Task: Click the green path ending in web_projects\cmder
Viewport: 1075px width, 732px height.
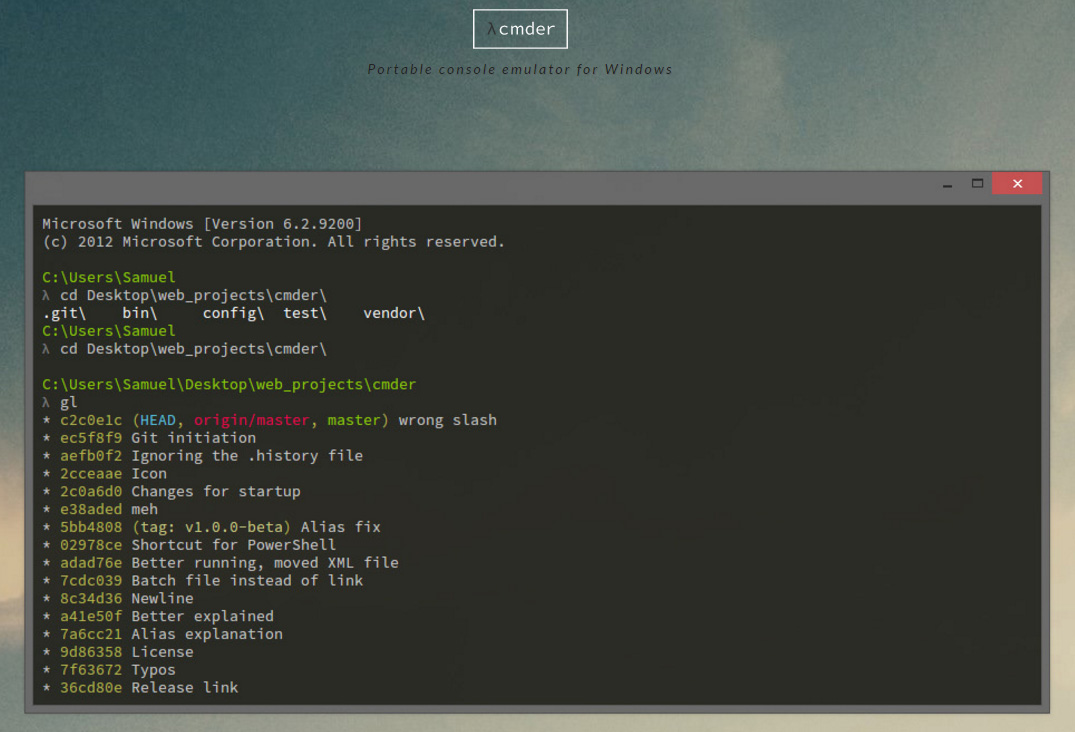Action: tap(229, 385)
